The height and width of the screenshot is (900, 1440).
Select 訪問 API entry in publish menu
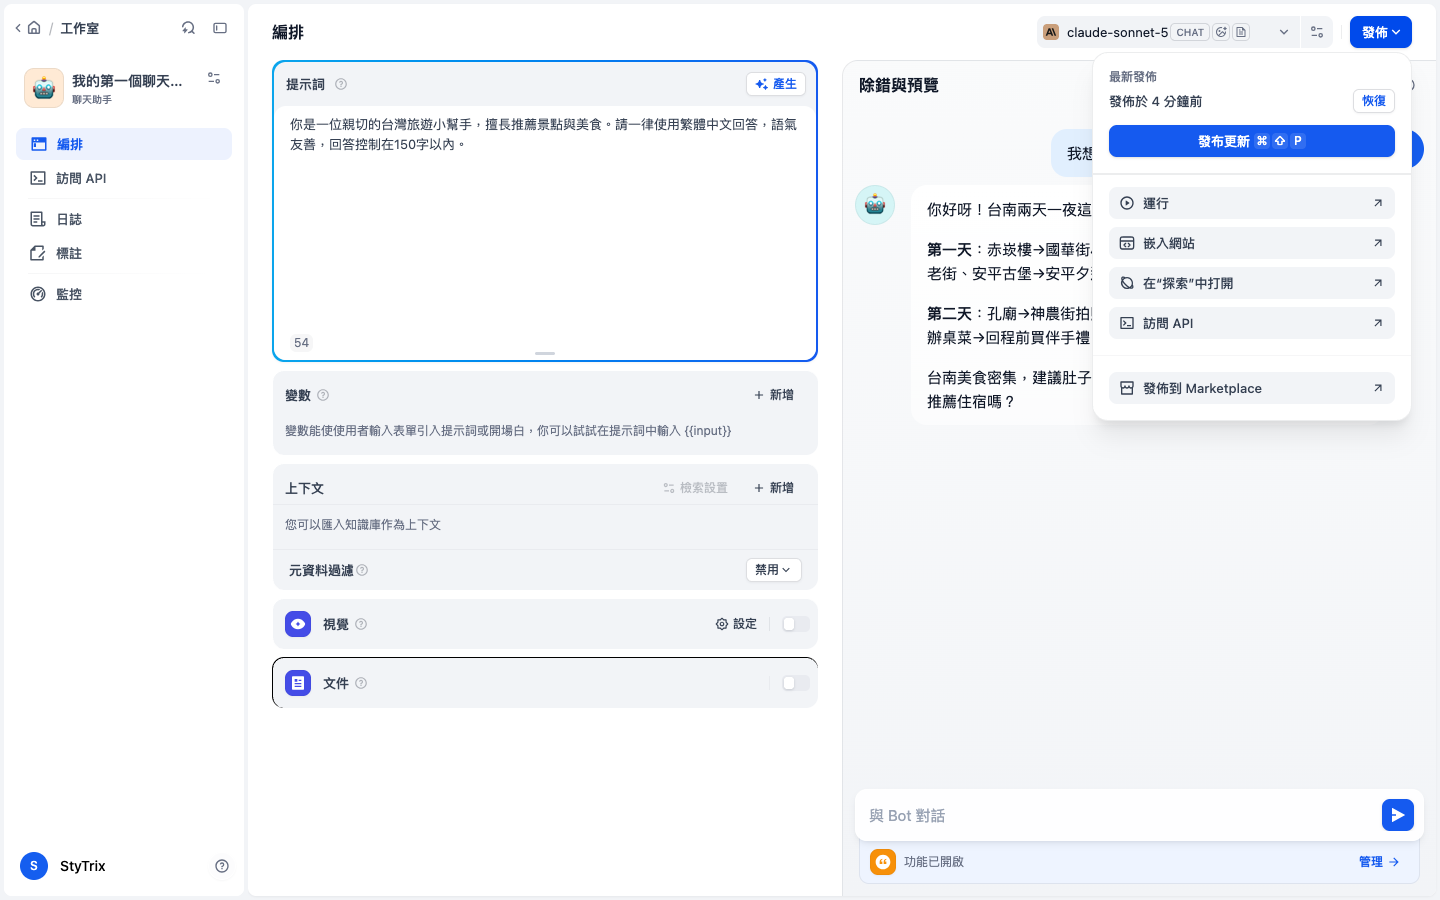click(1252, 323)
